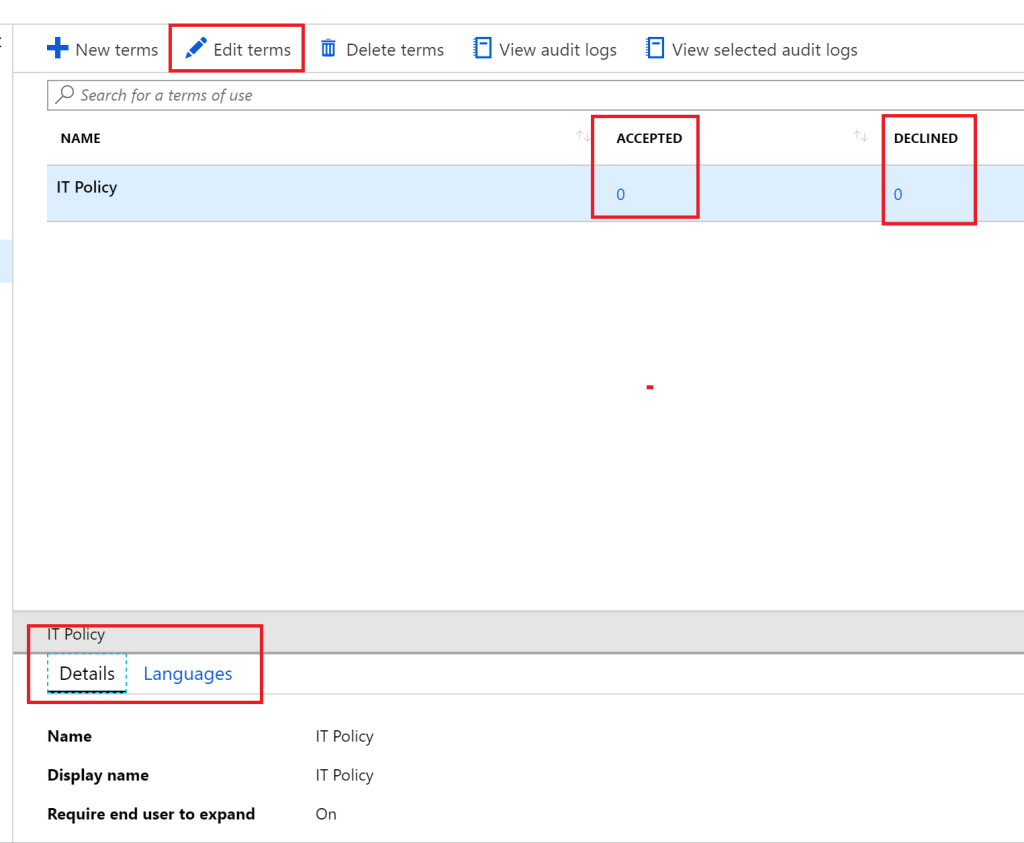
Task: Click the View selected audit logs icon
Action: (x=656, y=47)
